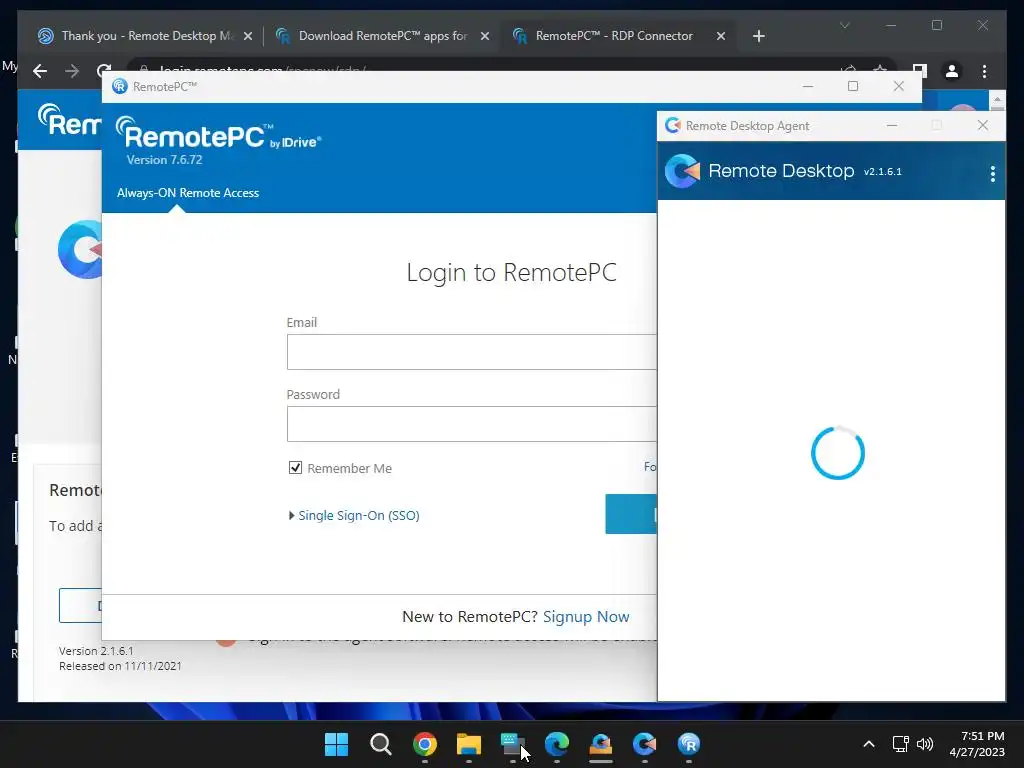Reload the Chrome page

tap(103, 69)
